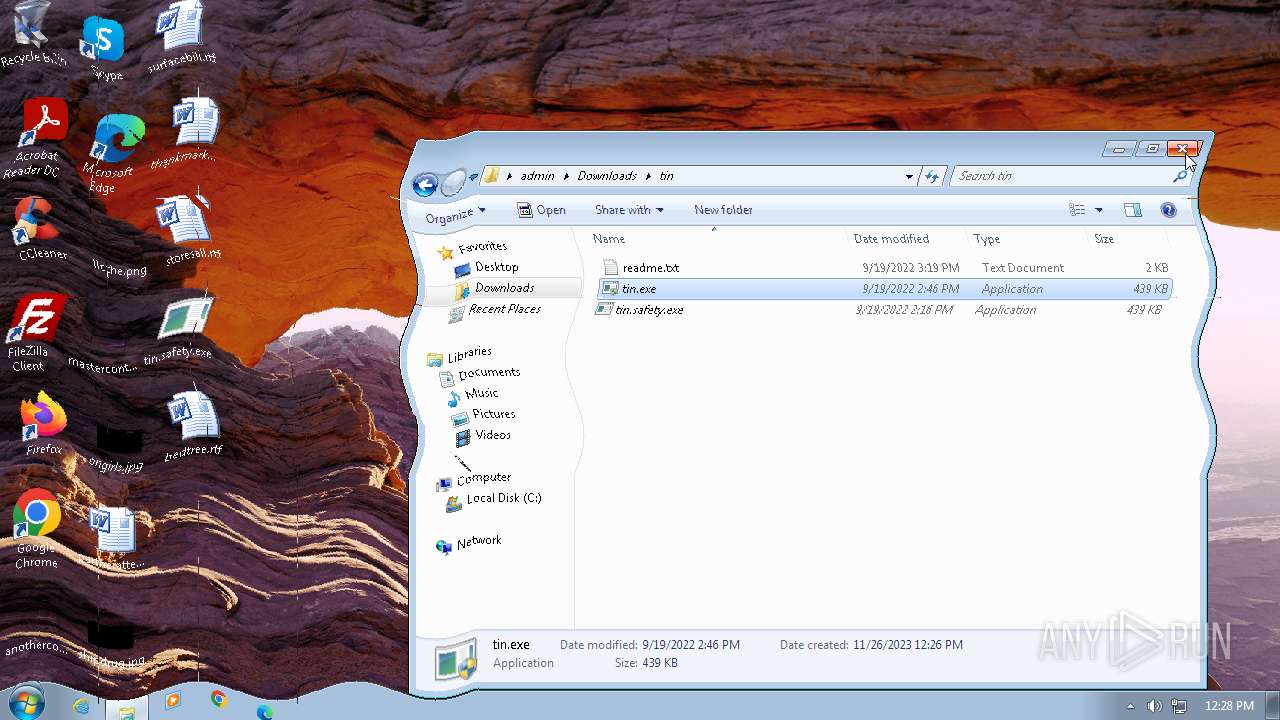The height and width of the screenshot is (720, 1280).
Task: Open the Explorer help button
Action: tap(1168, 210)
